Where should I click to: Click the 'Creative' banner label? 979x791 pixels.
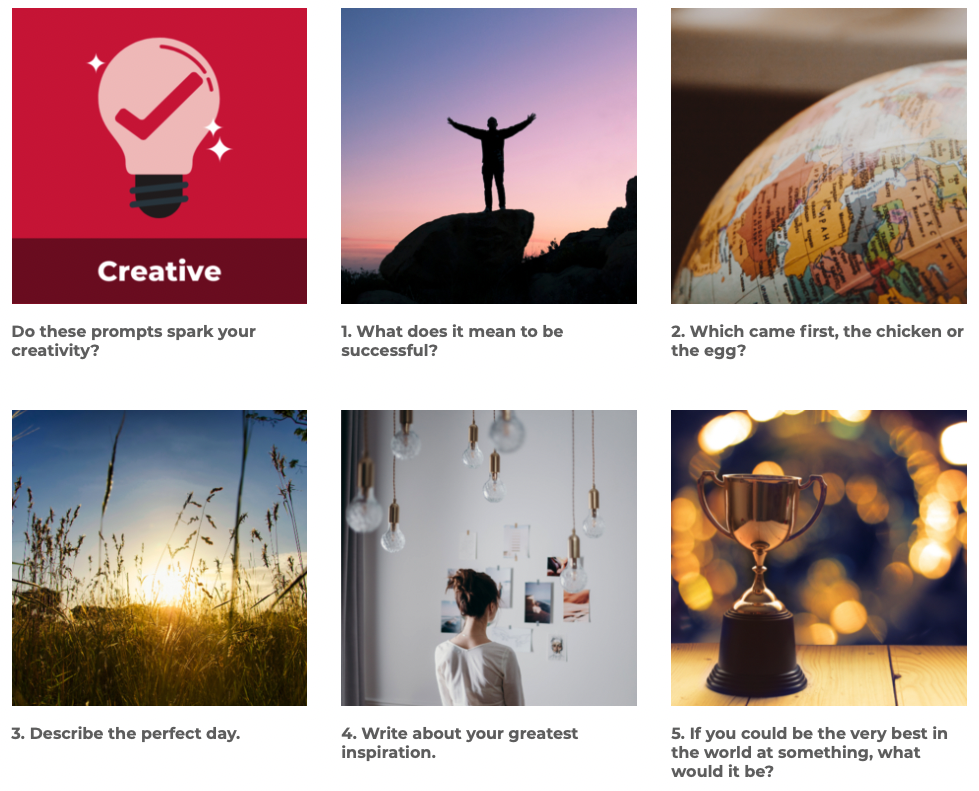(159, 271)
